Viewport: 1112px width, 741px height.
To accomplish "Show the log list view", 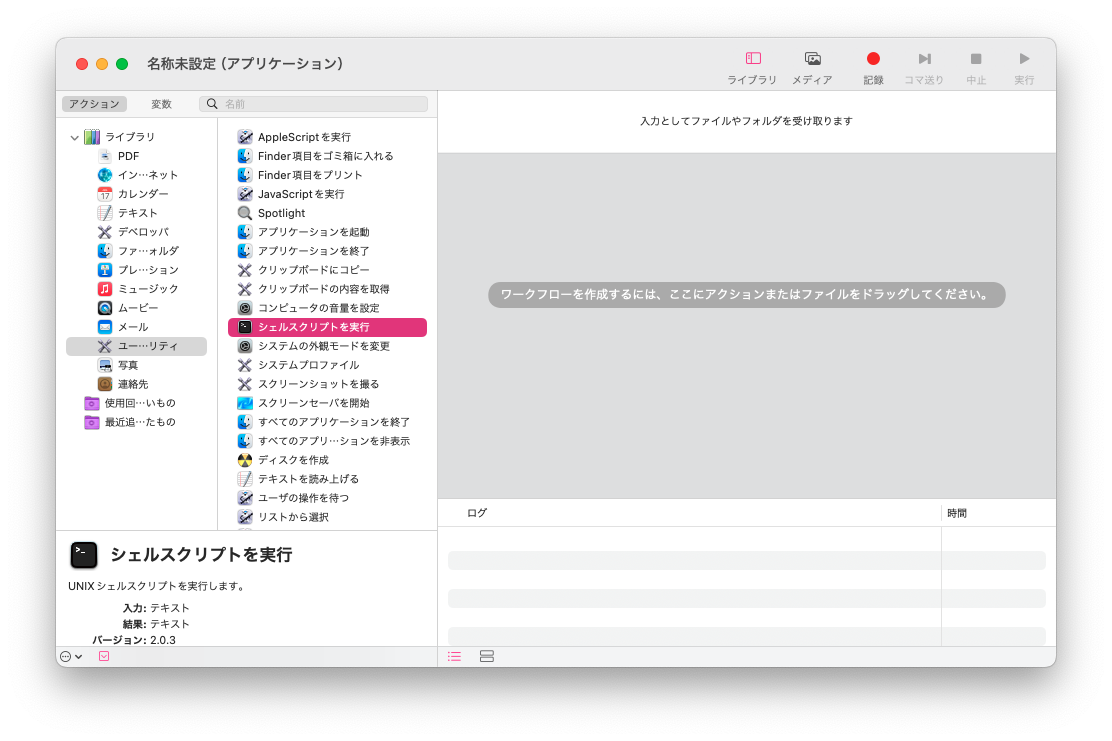I will [454, 657].
